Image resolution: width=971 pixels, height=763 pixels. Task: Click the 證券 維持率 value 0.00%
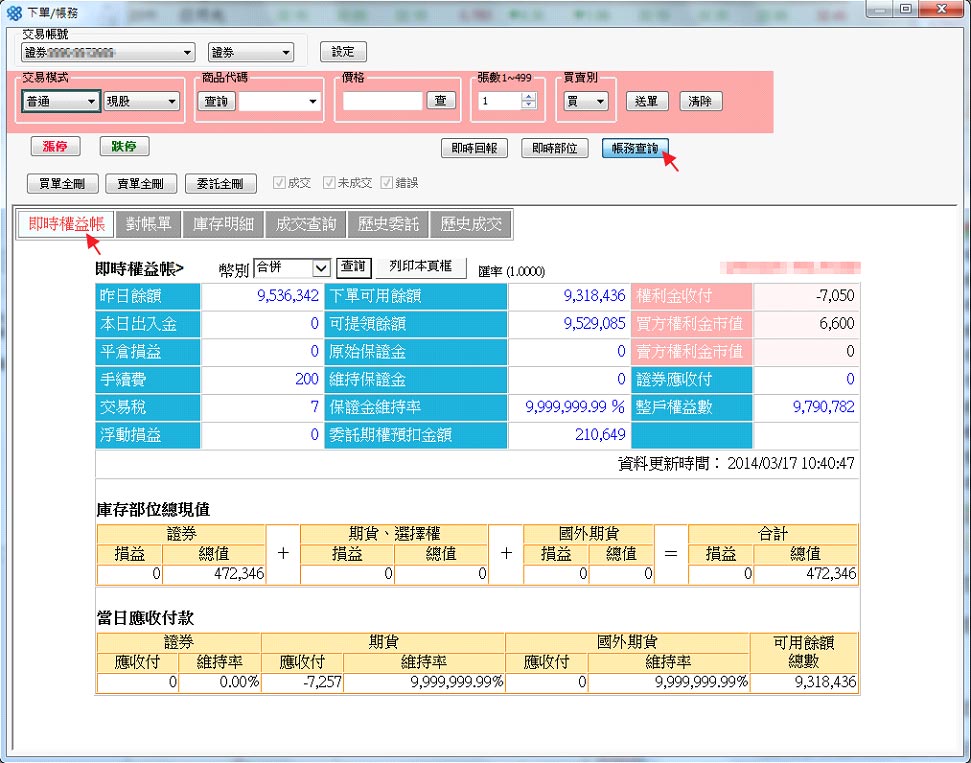[x=239, y=682]
